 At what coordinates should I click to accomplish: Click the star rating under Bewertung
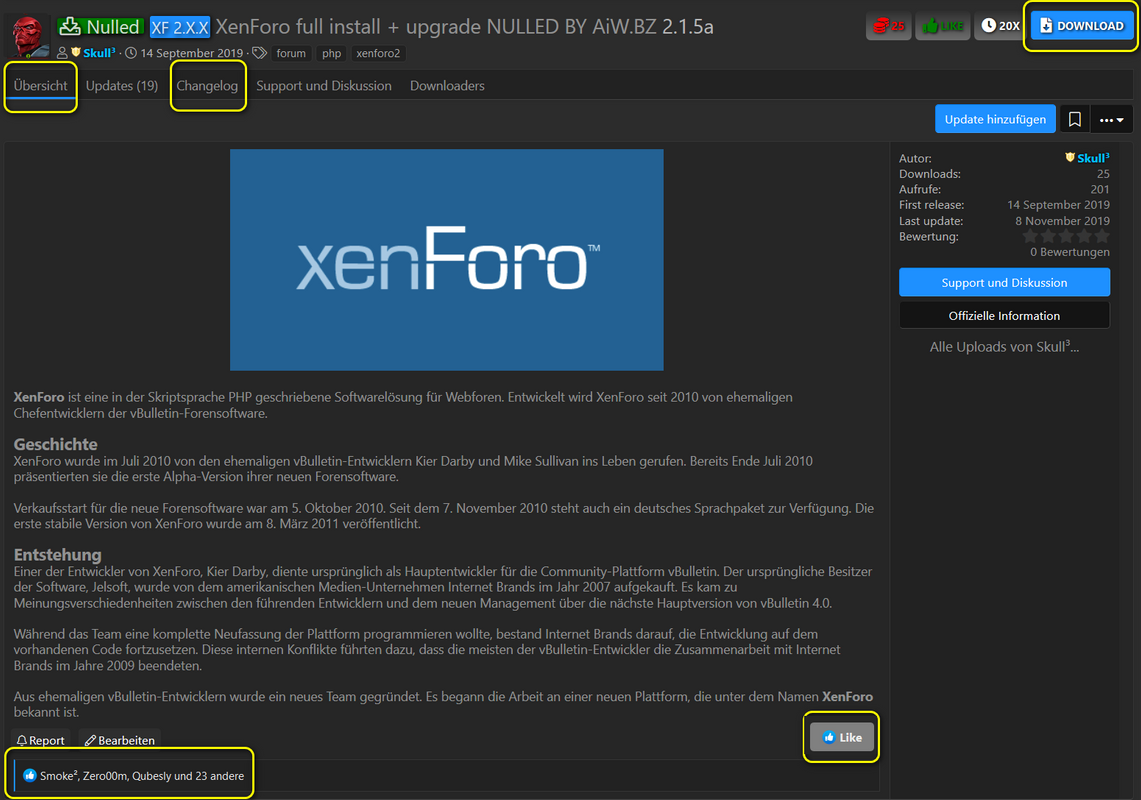pos(1066,236)
